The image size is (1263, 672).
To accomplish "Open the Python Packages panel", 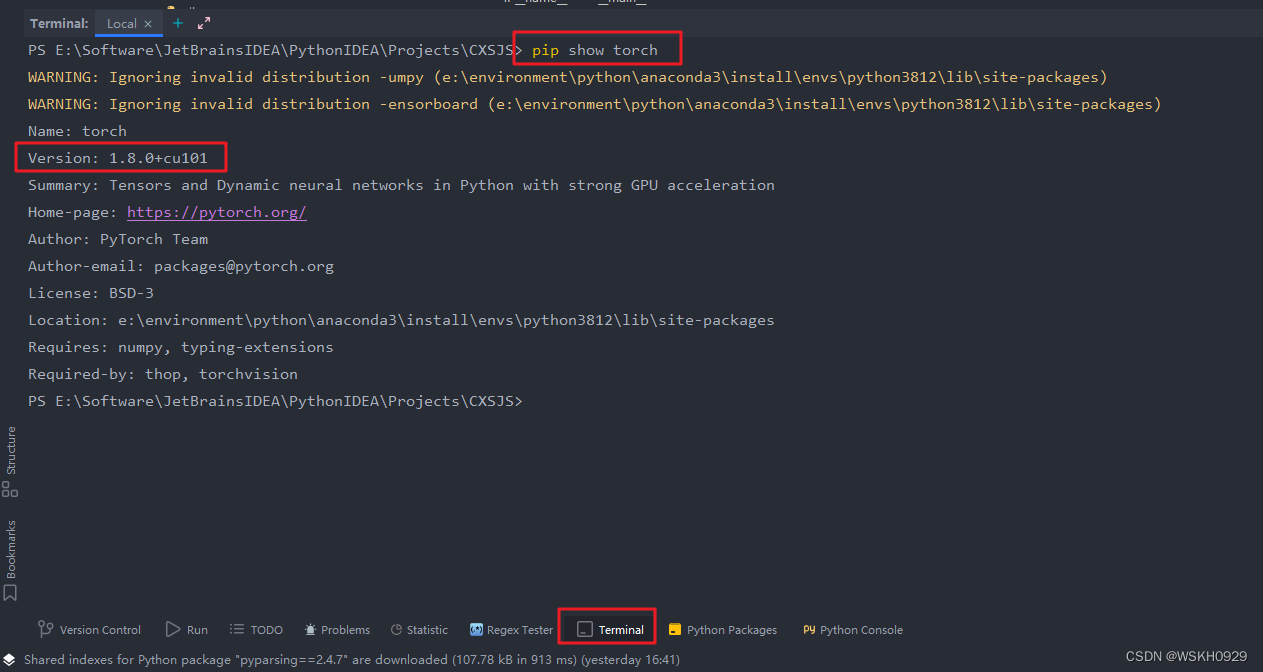I will click(722, 630).
